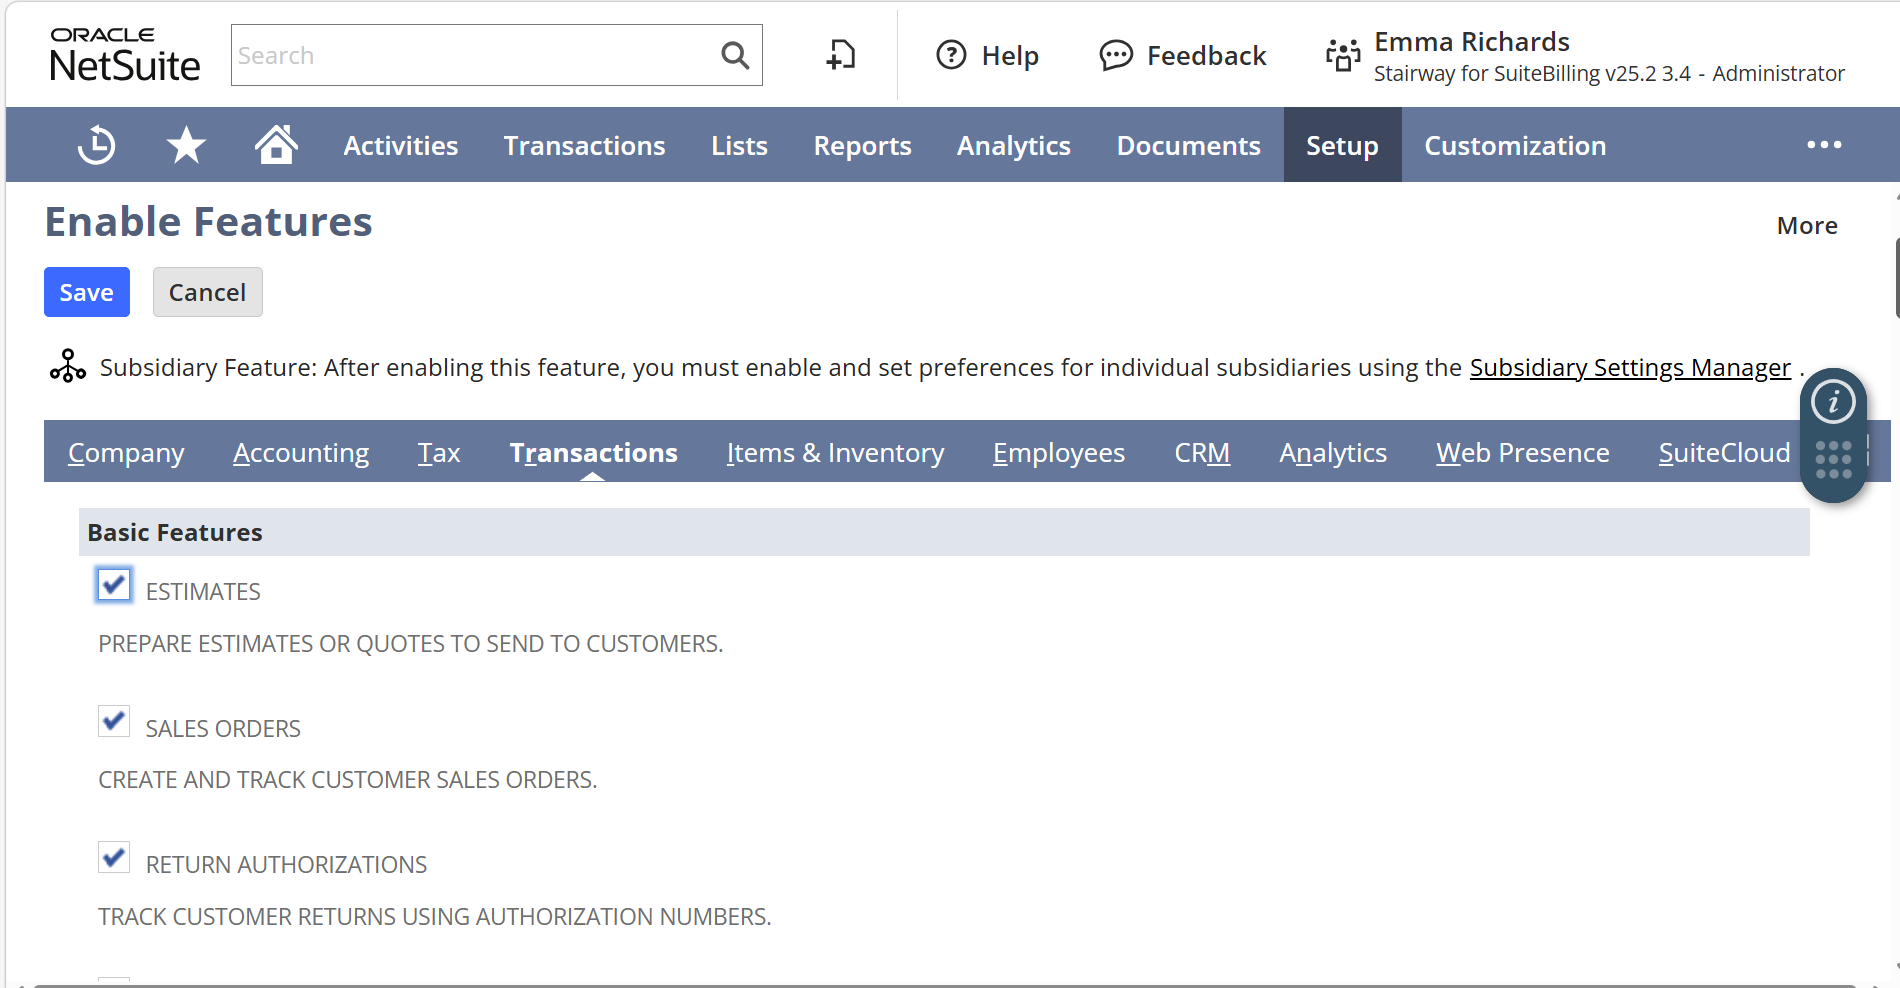Click the search magnifier icon
Viewport: 1900px width, 988px height.
735,56
